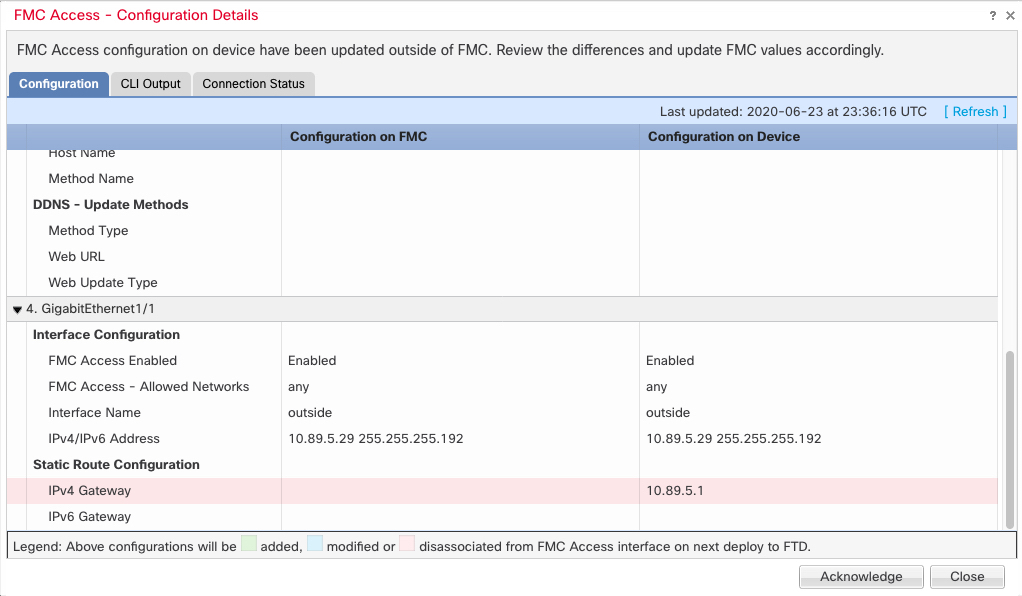Click the 'DDNS - Update Methods' heading
This screenshot has height=596, width=1022.
[110, 205]
